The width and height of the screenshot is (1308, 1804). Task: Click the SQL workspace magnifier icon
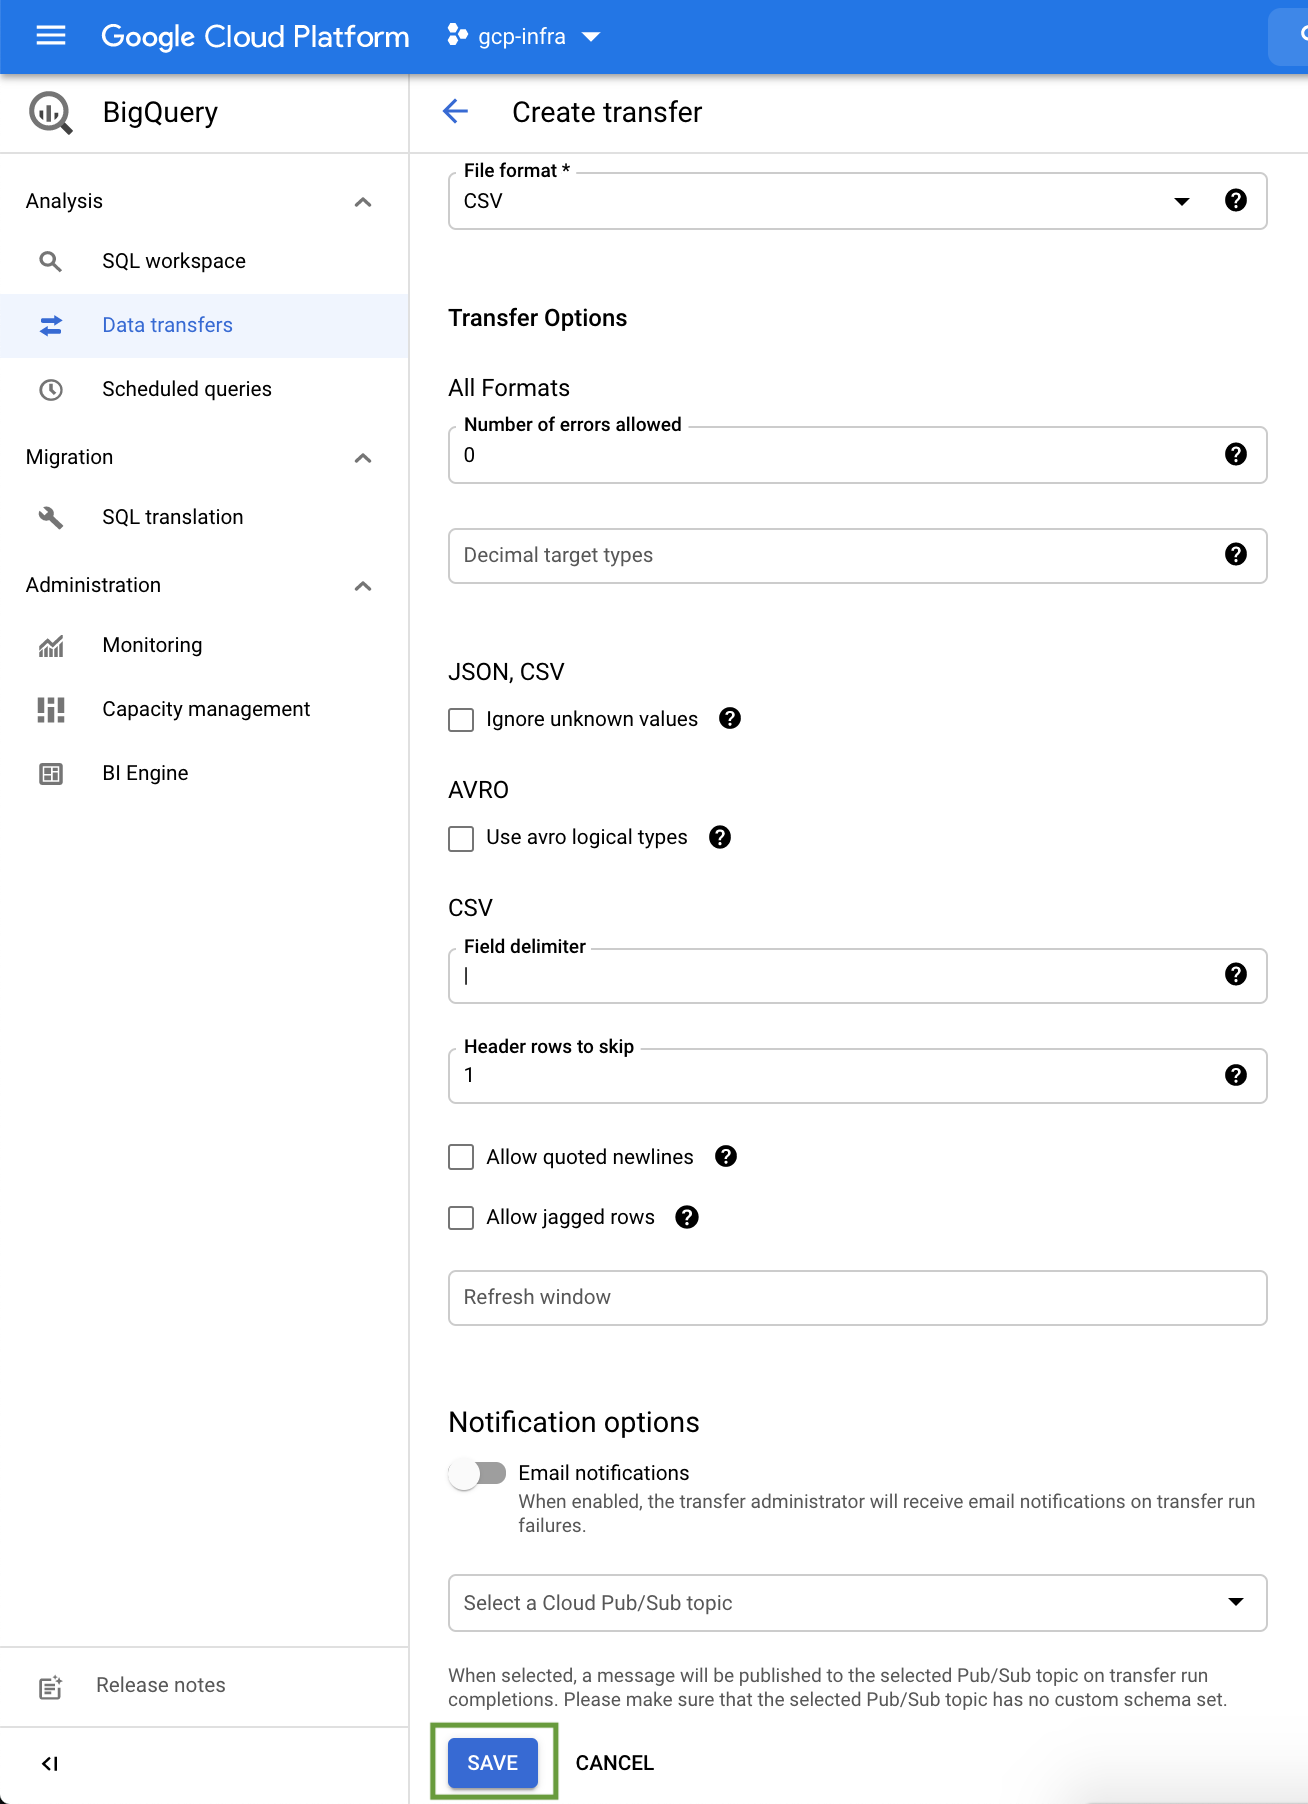tap(50, 261)
